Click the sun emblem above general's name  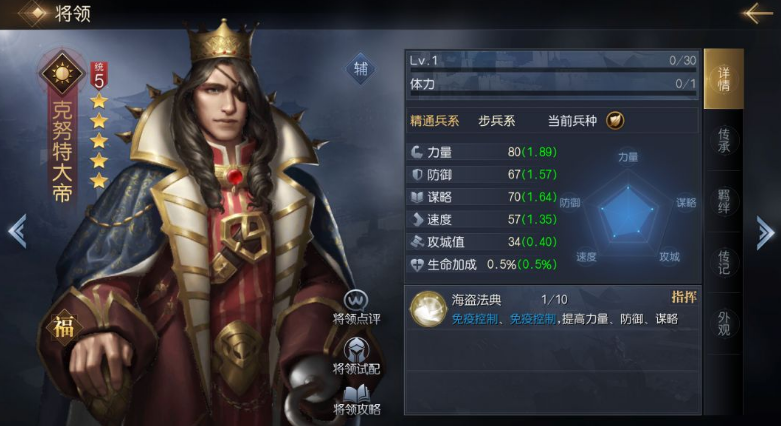[62, 74]
